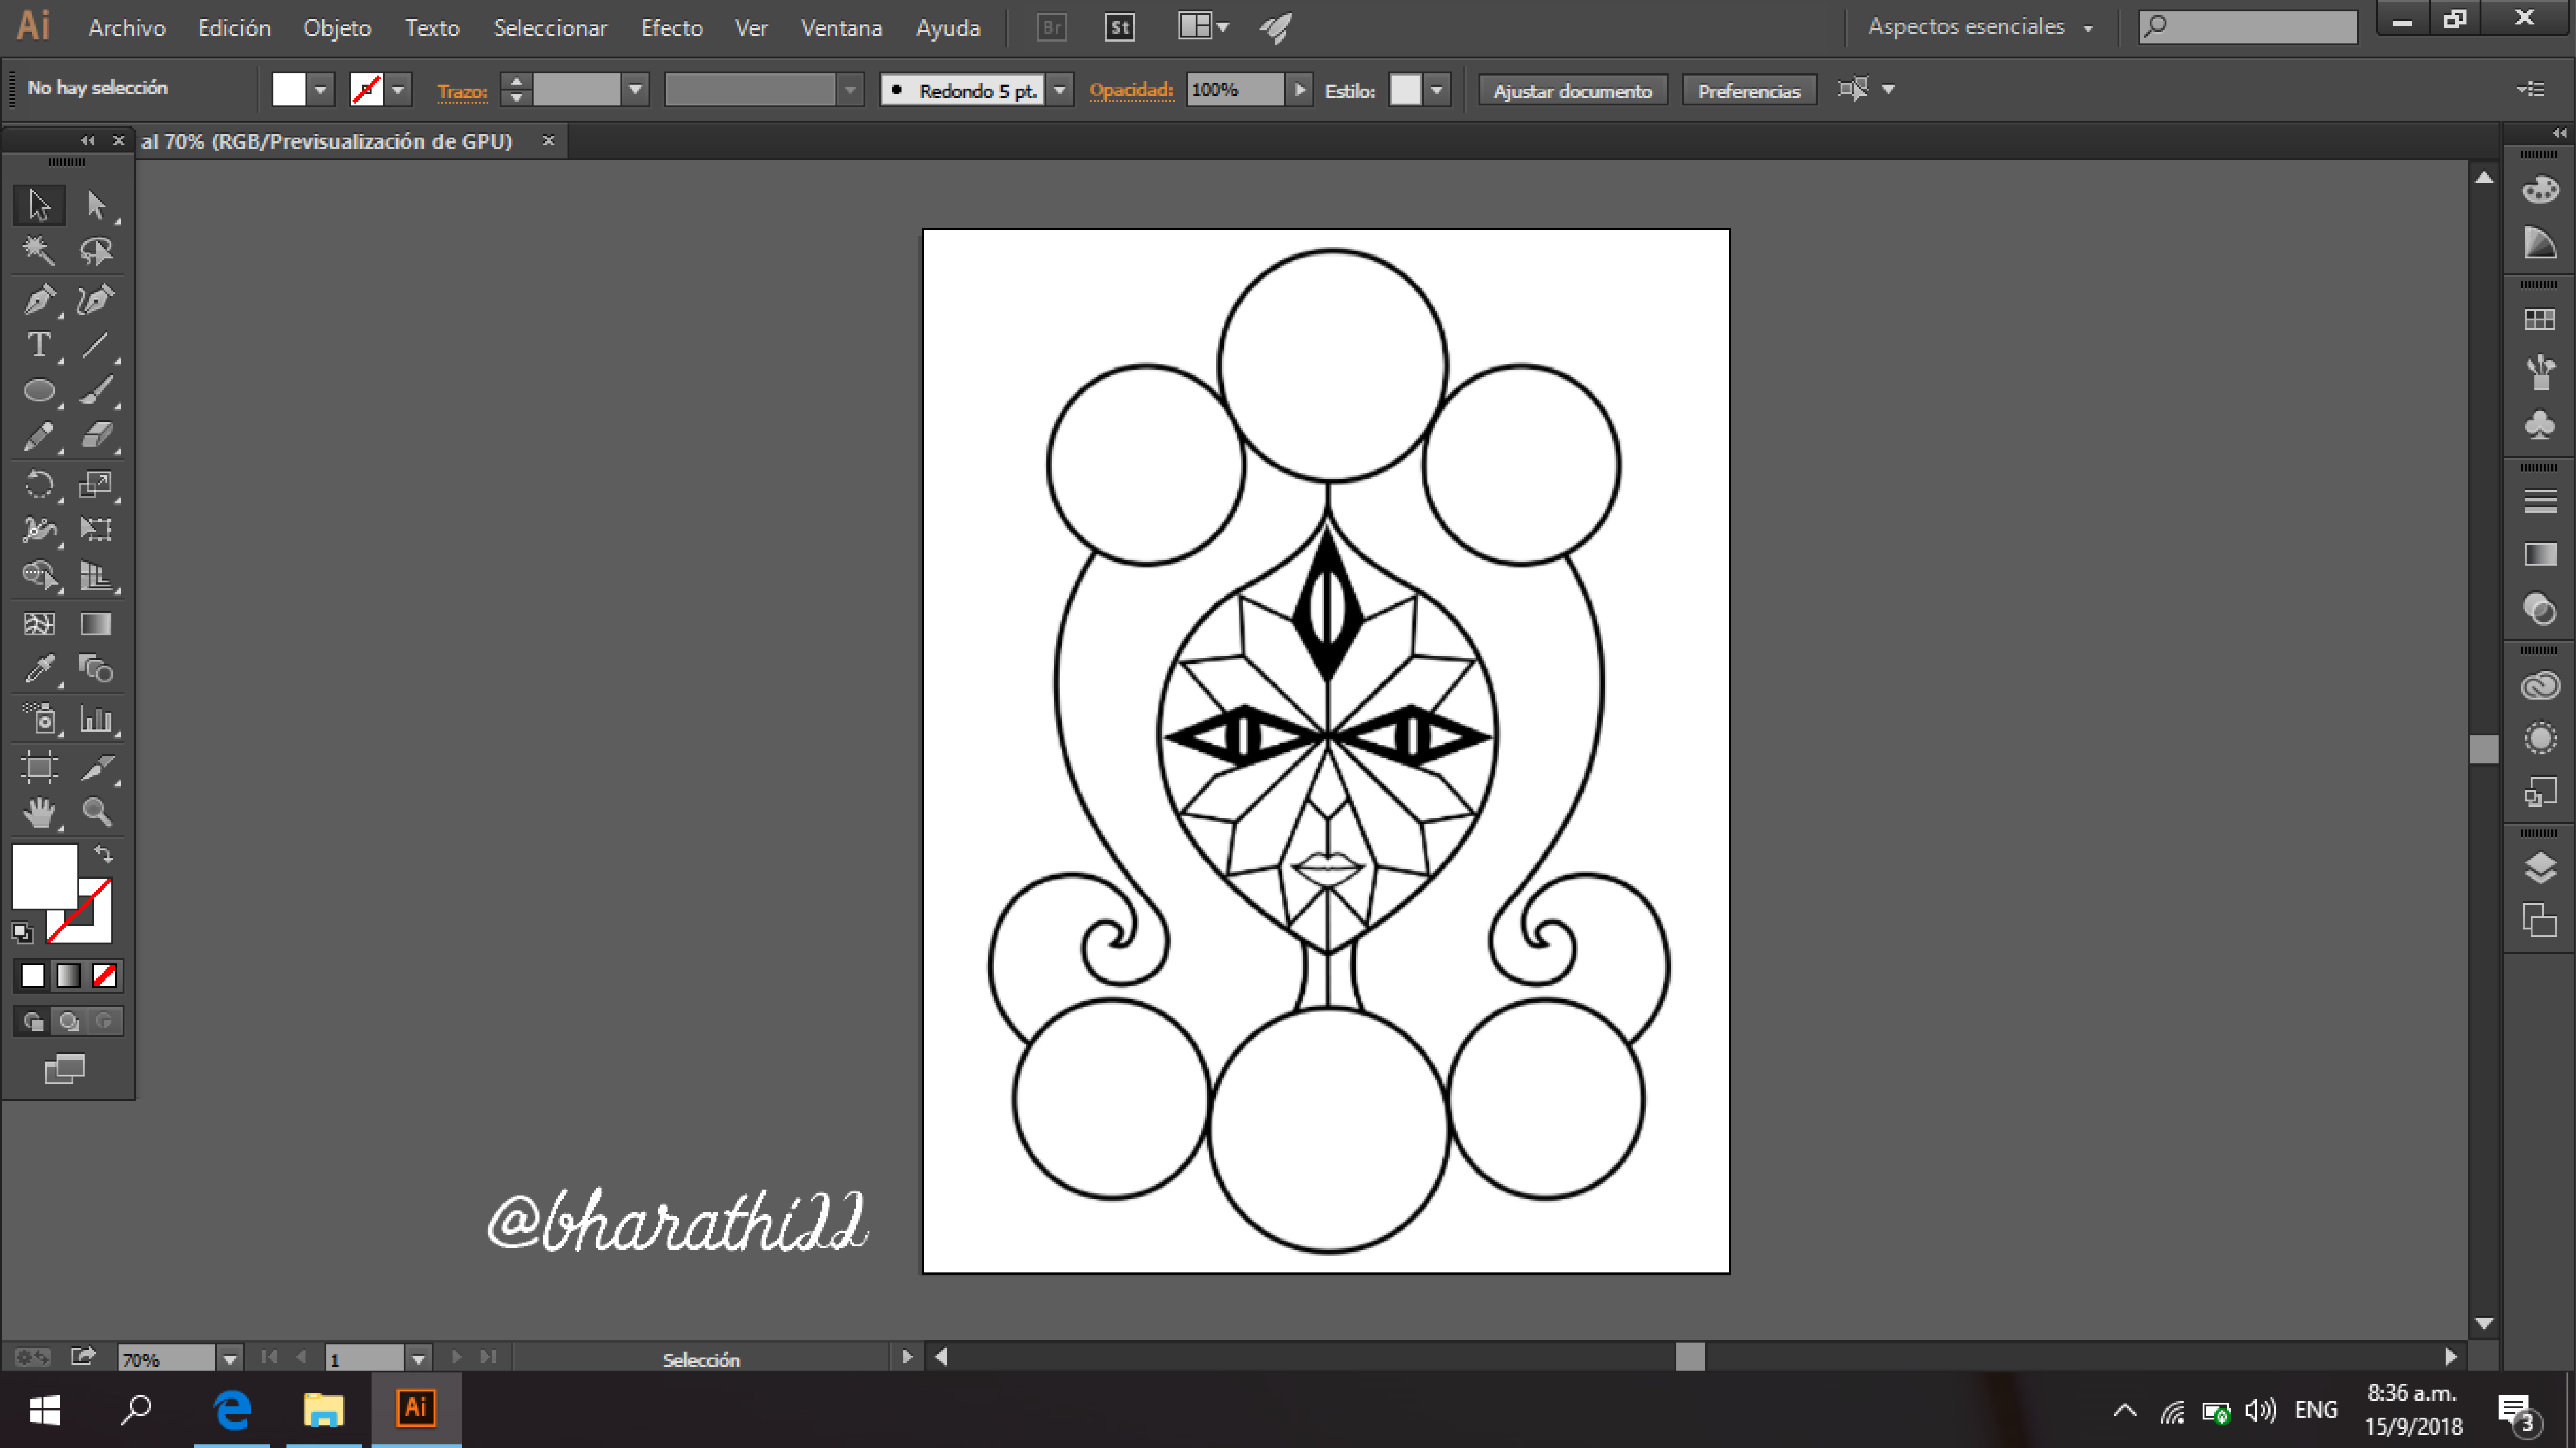Image resolution: width=2576 pixels, height=1448 pixels.
Task: Pick the Free Transform tool
Action: coord(96,529)
